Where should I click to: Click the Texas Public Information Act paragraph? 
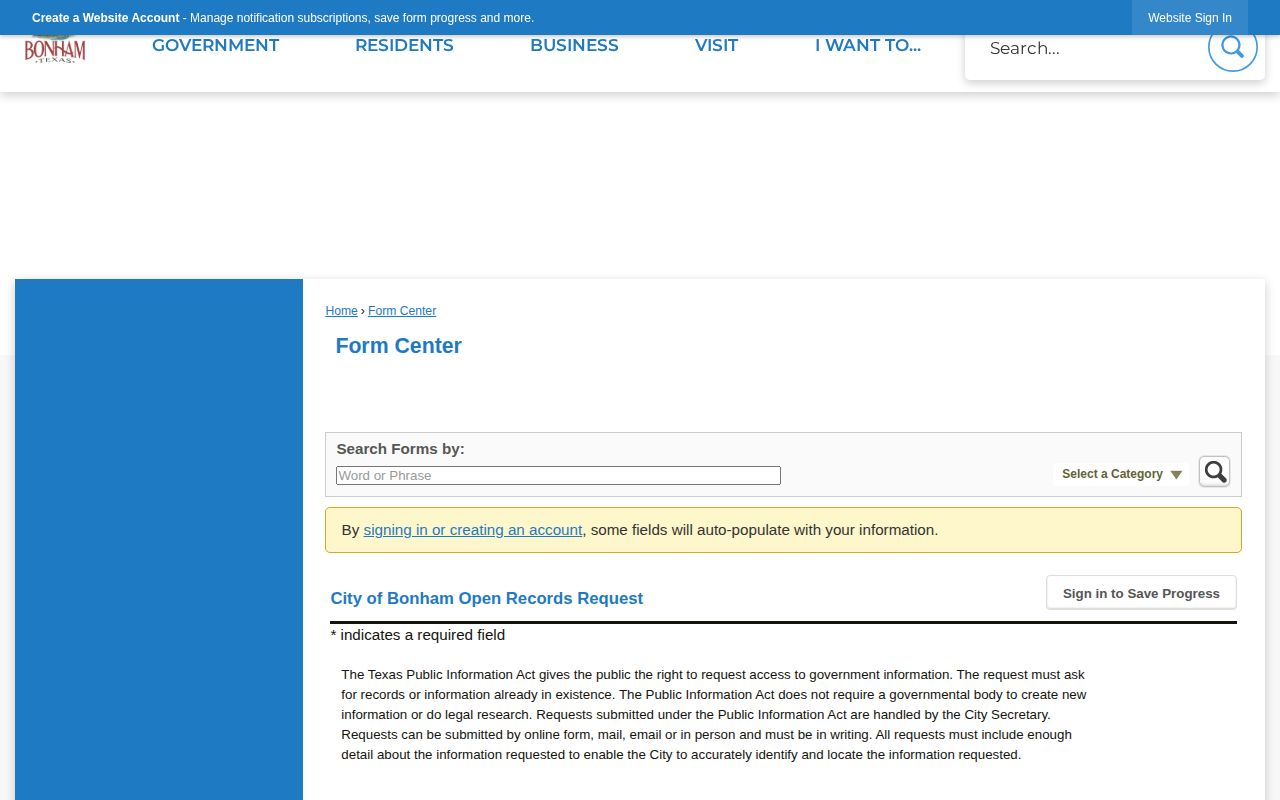click(x=714, y=715)
